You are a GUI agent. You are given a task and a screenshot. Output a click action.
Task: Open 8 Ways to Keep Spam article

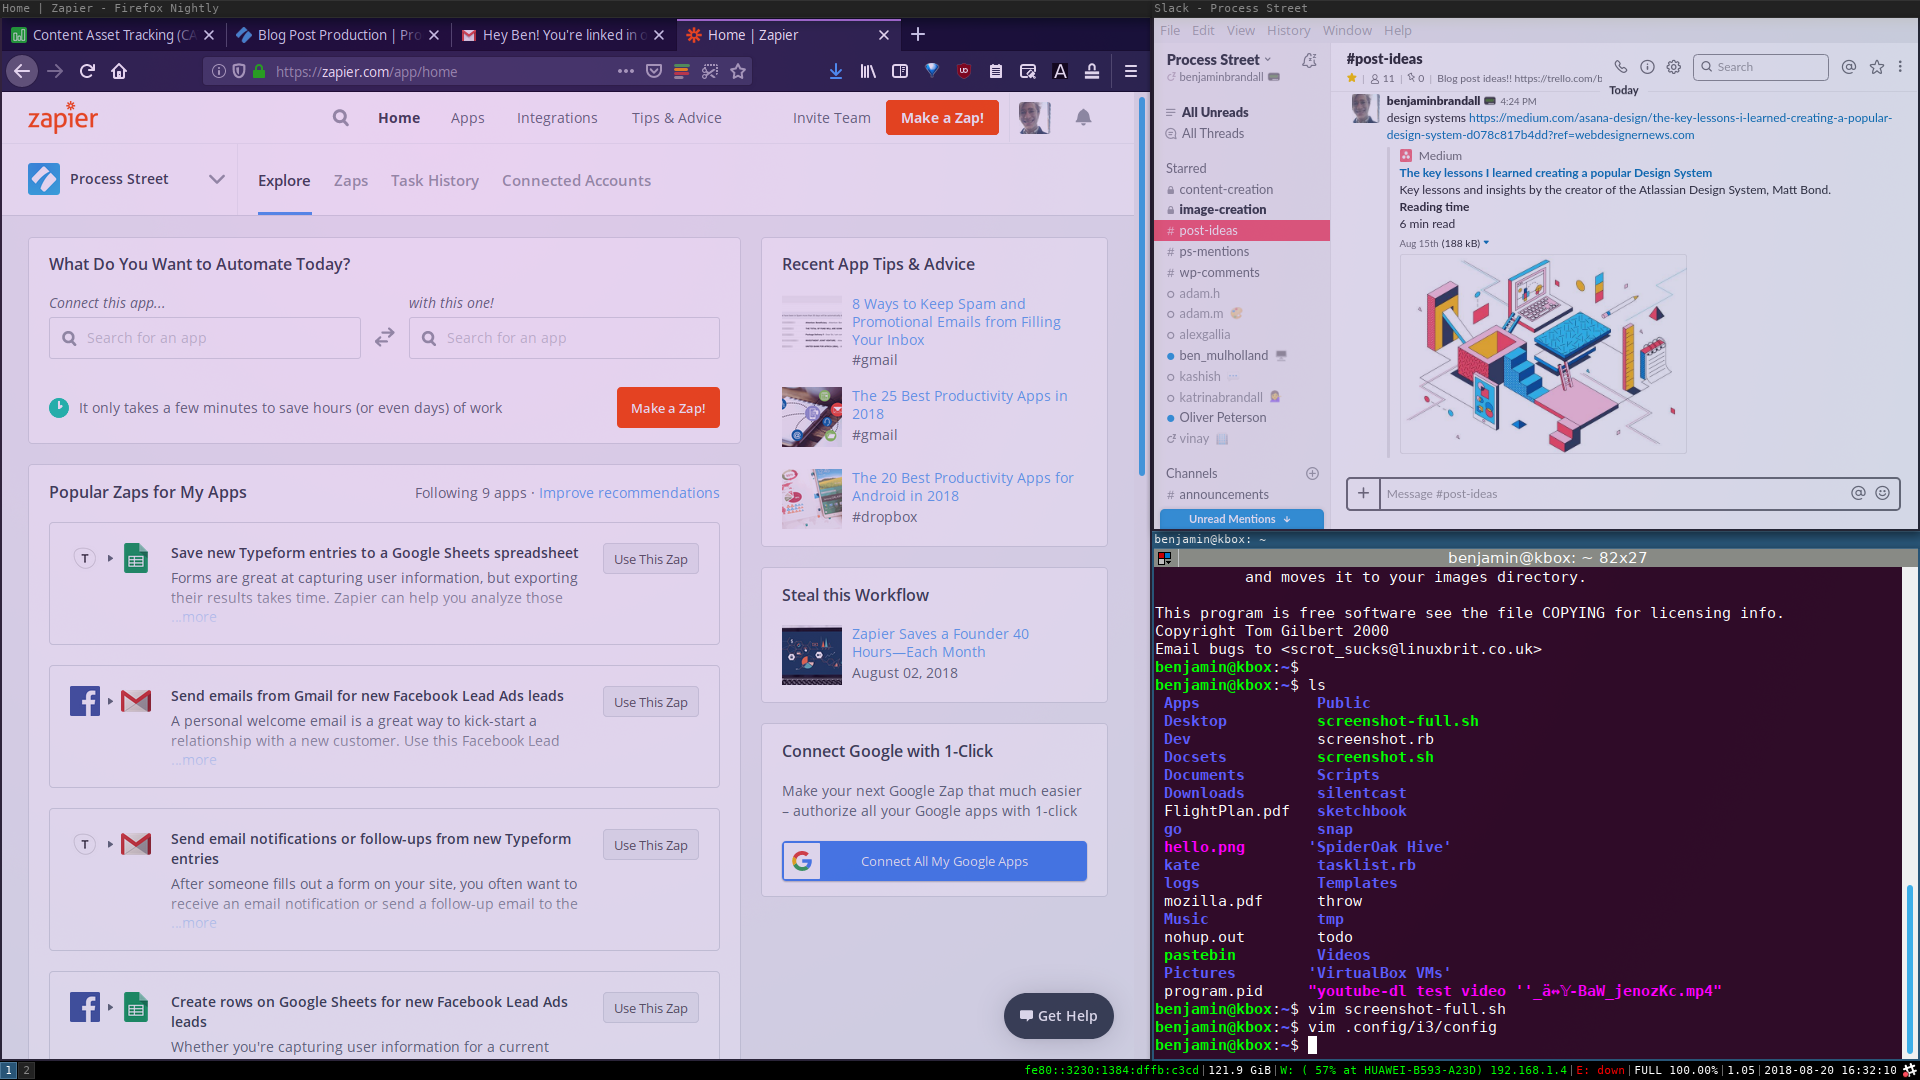coord(956,322)
